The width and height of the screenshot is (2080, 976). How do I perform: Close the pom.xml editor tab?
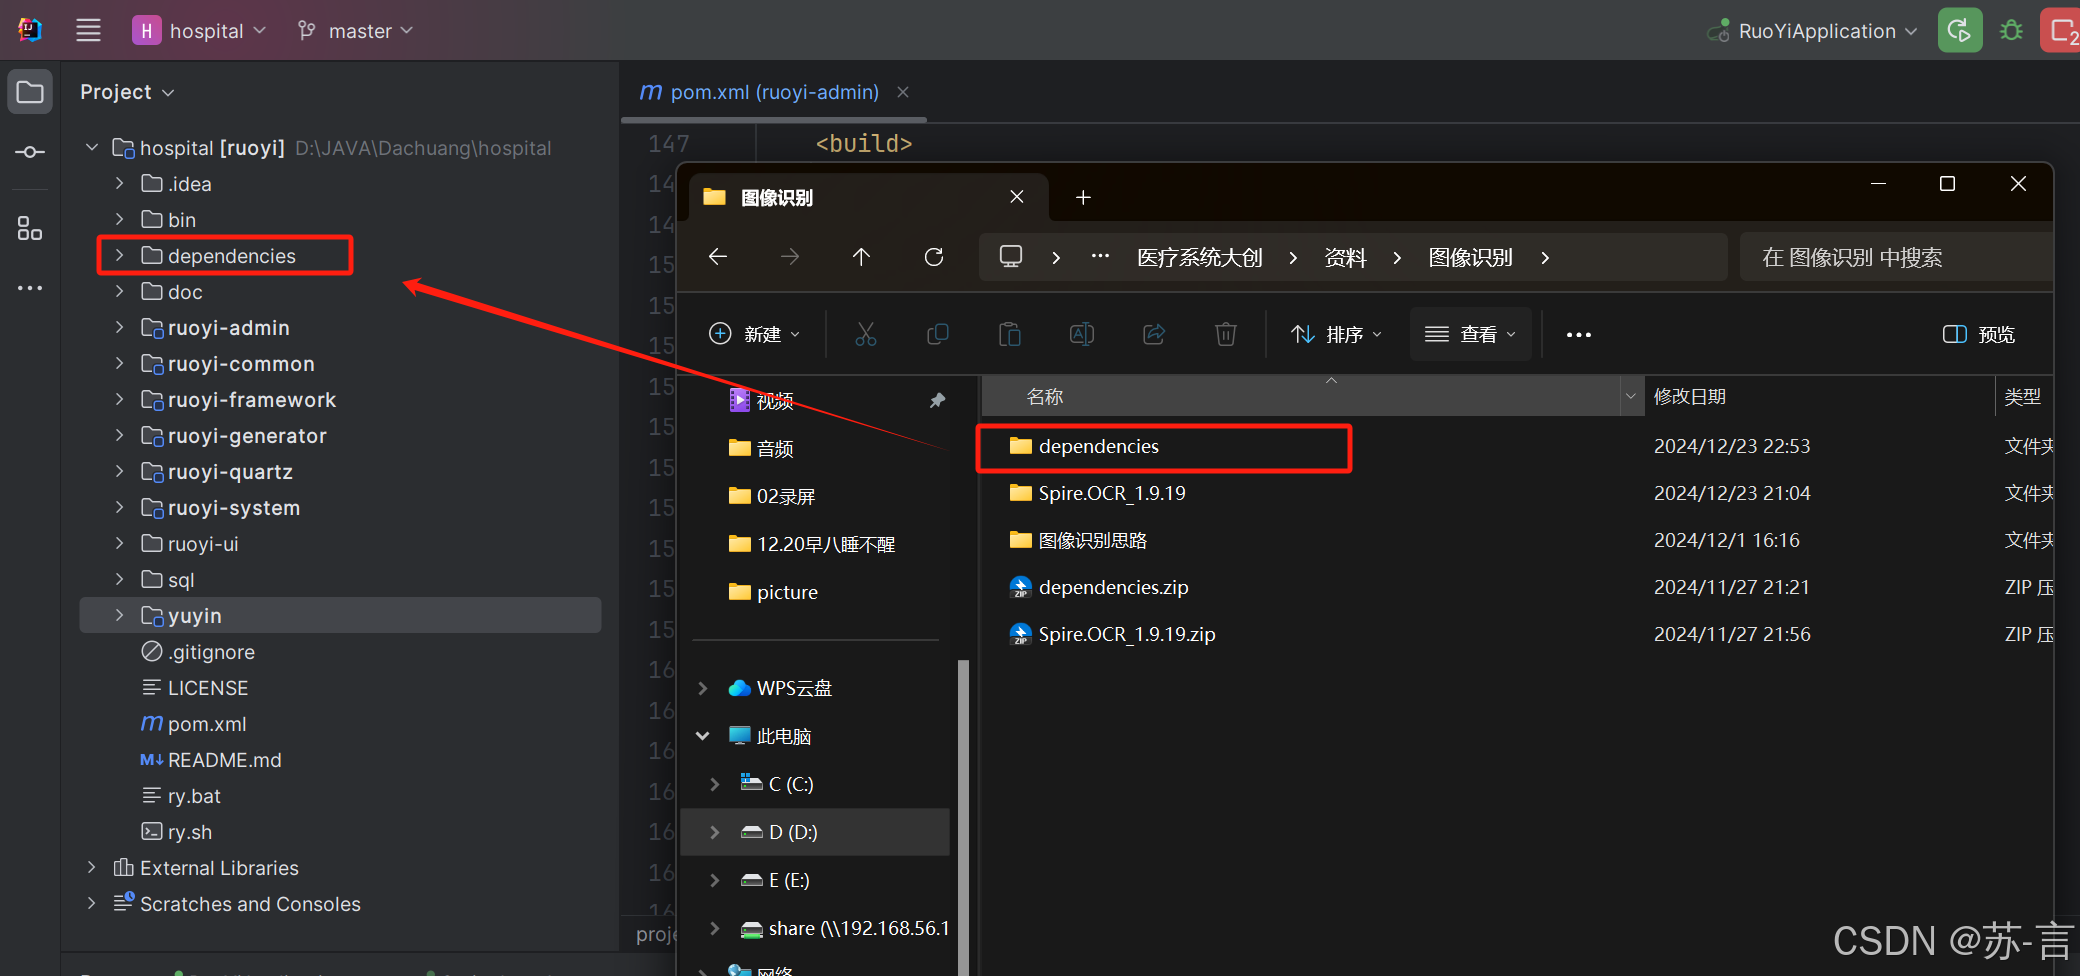903,92
